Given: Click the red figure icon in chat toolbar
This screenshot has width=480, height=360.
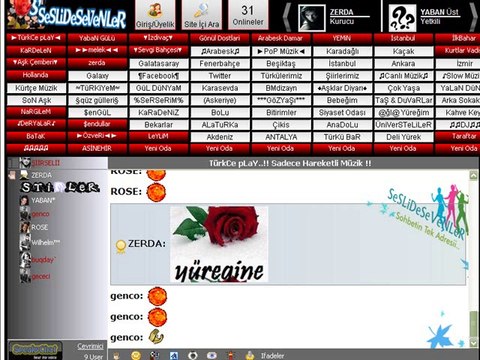Looking at the screenshot, I should point(230,356).
